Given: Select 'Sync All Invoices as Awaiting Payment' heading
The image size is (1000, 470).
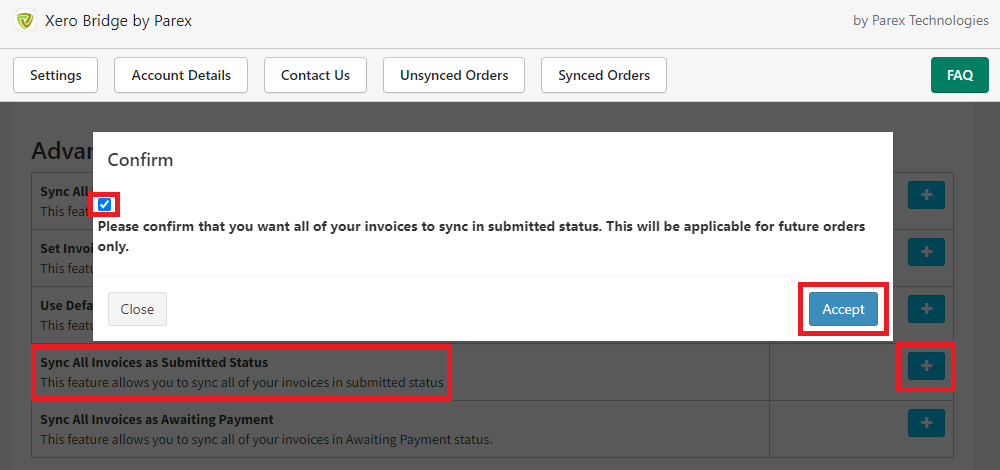Looking at the screenshot, I should (157, 420).
